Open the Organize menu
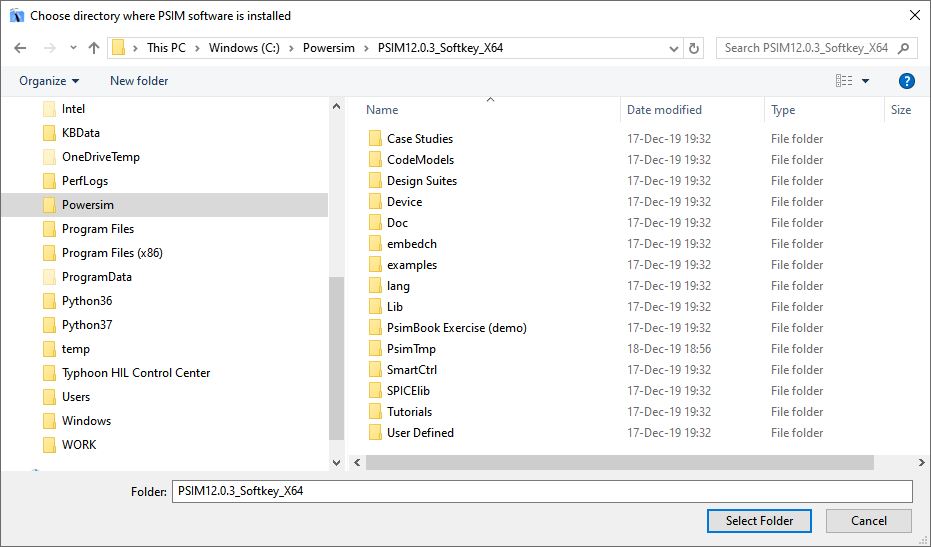This screenshot has height=547, width=931. point(48,81)
